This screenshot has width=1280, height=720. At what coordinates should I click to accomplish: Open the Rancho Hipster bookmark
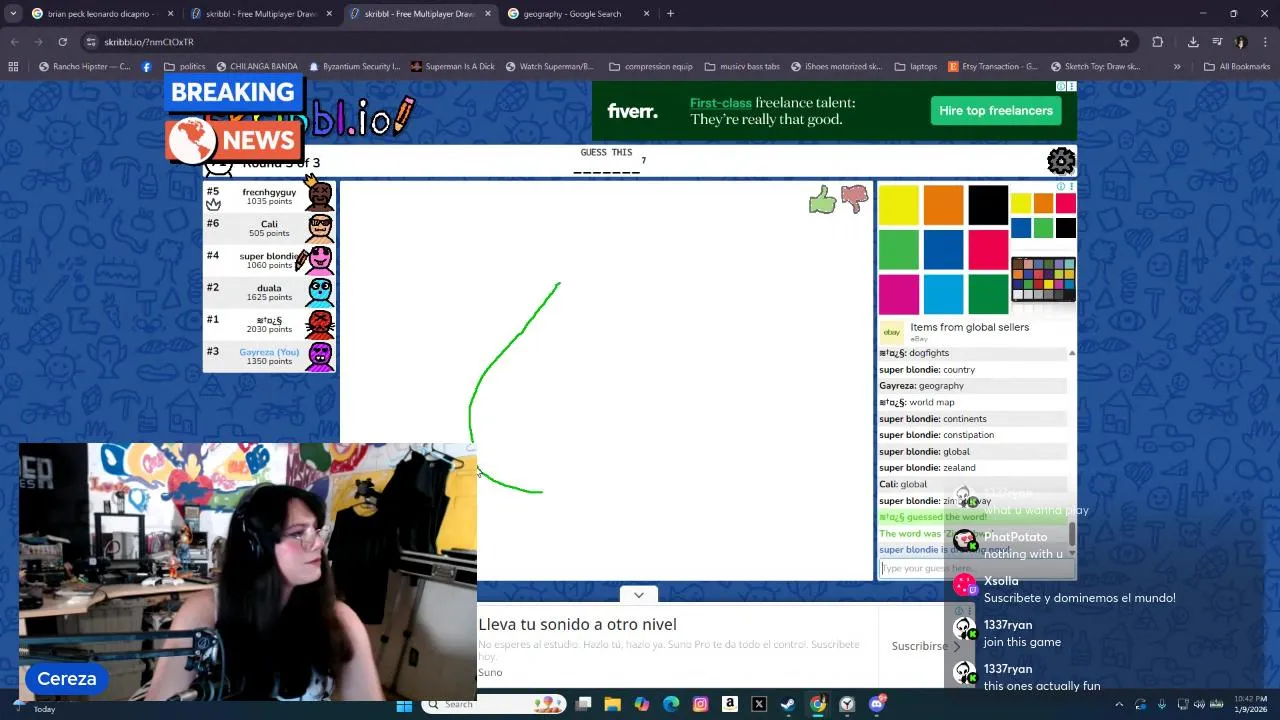tap(85, 67)
